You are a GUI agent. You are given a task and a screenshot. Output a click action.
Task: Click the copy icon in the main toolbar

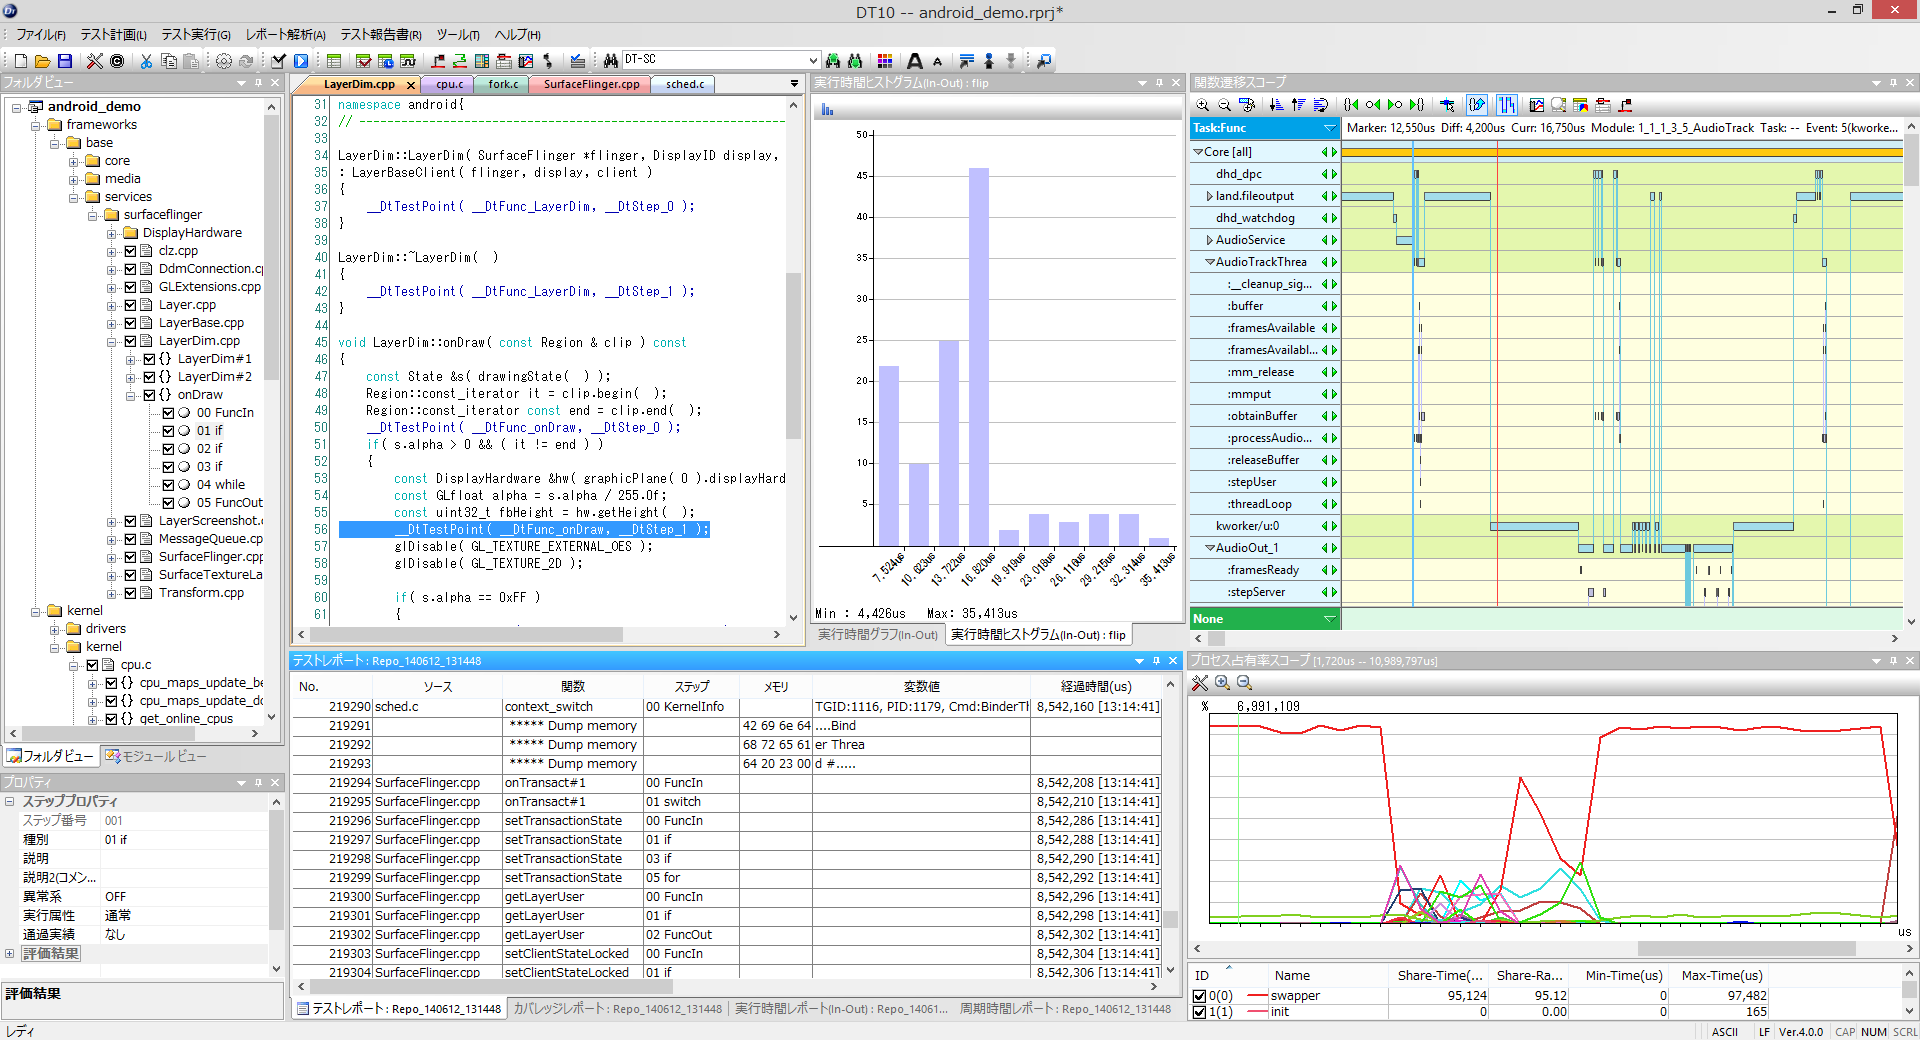click(169, 61)
